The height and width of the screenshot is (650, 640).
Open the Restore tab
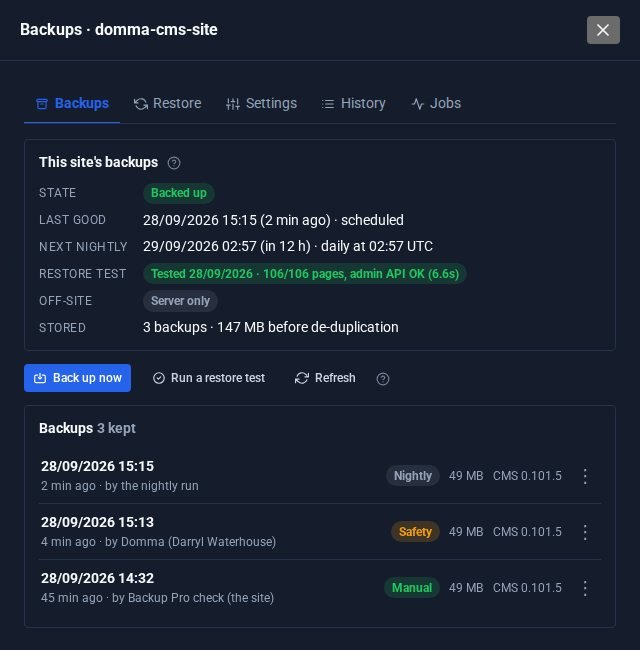167,103
